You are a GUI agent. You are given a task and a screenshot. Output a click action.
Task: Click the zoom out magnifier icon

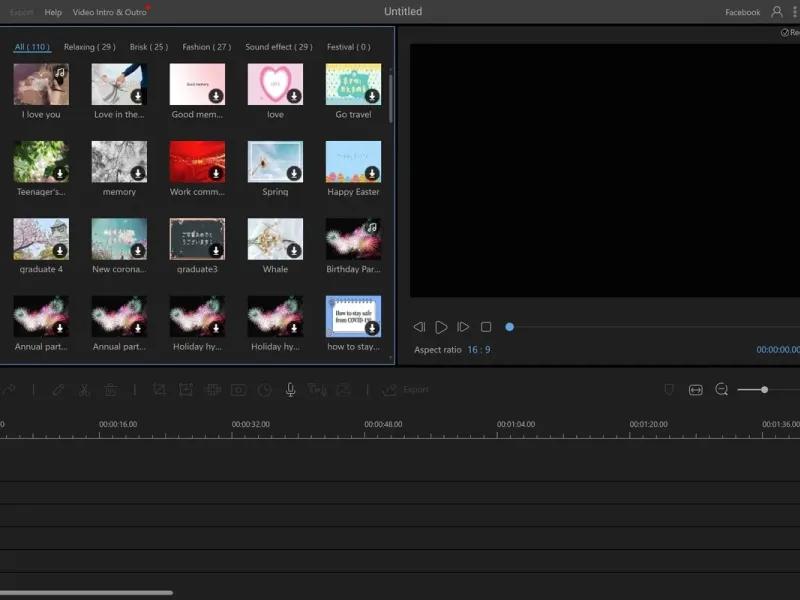tap(721, 390)
